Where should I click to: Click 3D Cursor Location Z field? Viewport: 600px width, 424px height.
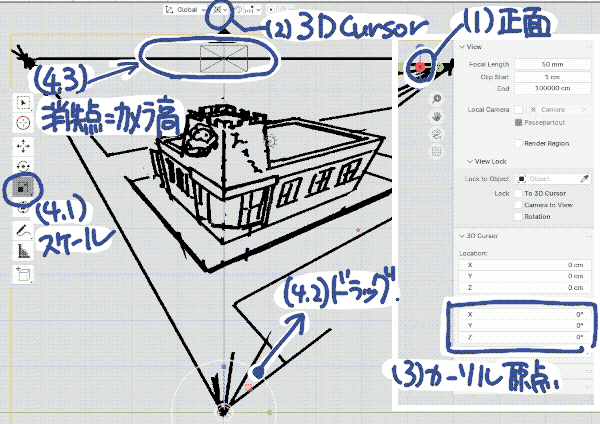(x=524, y=288)
